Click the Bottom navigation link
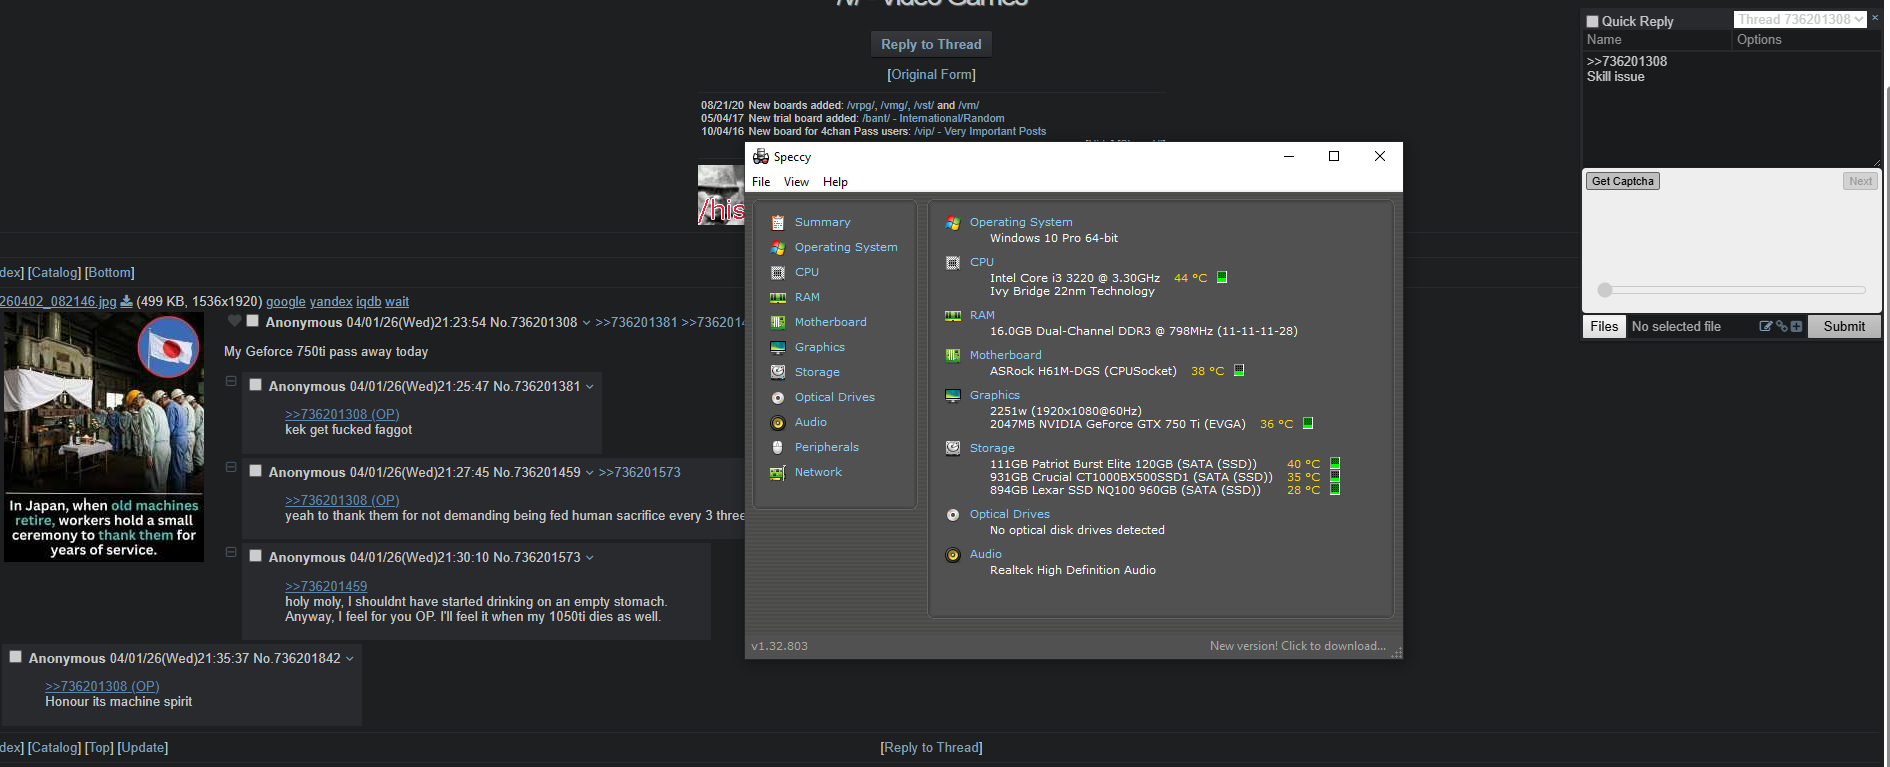The image size is (1890, 767). (110, 272)
